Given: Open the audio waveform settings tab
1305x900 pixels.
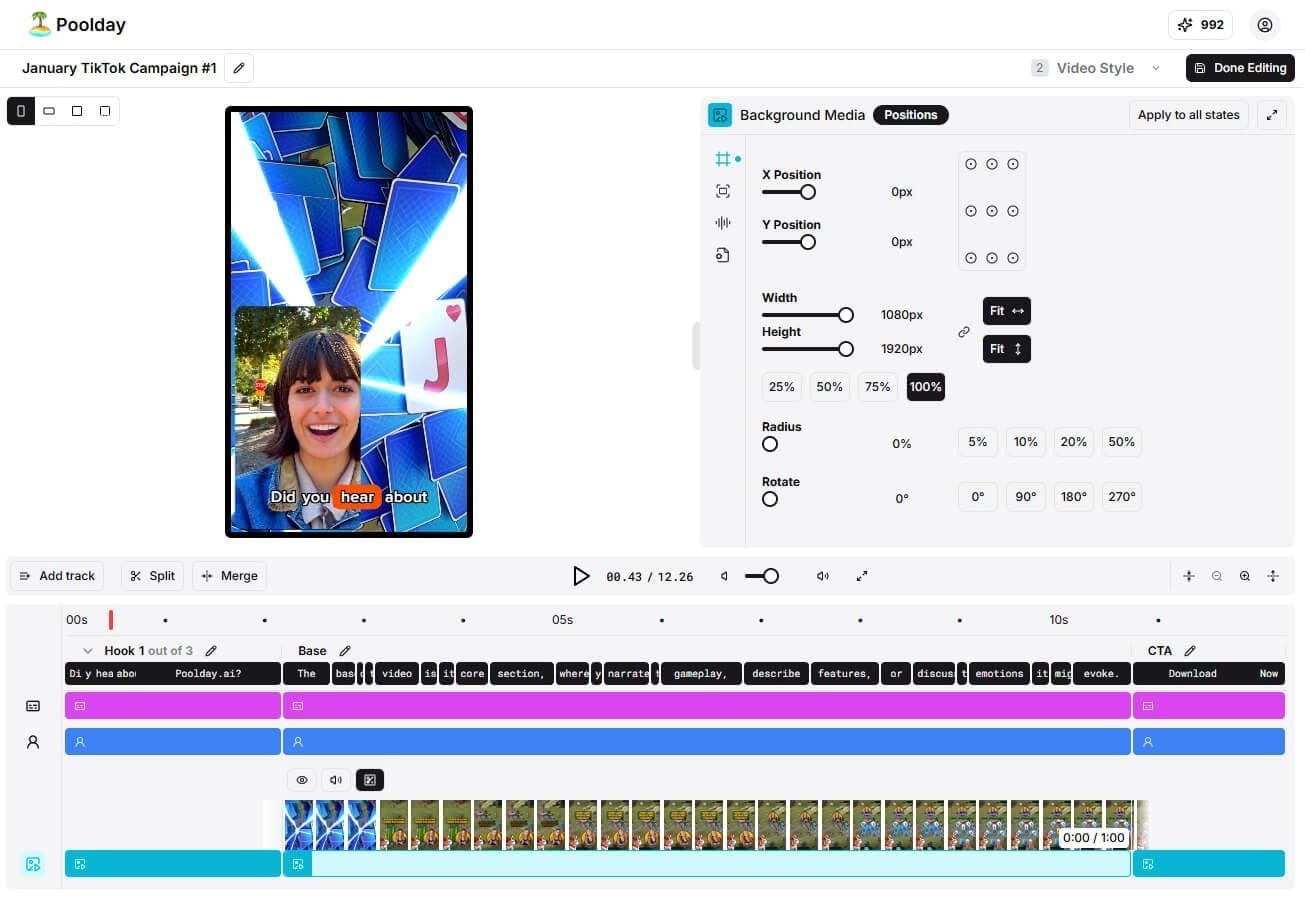Looking at the screenshot, I should point(723,223).
